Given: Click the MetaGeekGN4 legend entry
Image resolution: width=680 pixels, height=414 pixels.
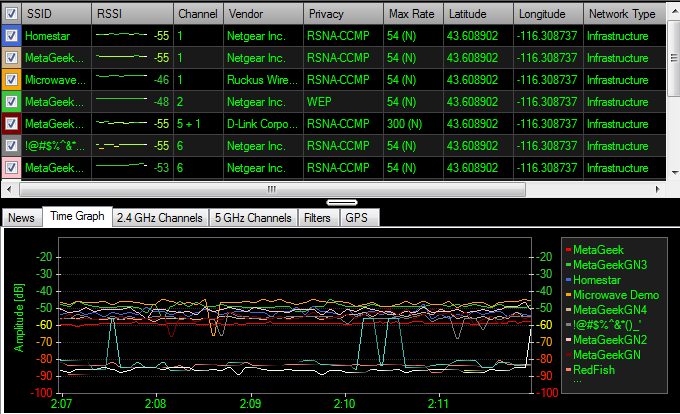Looking at the screenshot, I should 606,310.
